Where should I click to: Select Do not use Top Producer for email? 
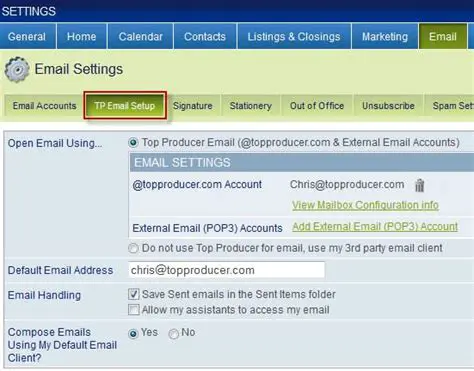tap(133, 248)
